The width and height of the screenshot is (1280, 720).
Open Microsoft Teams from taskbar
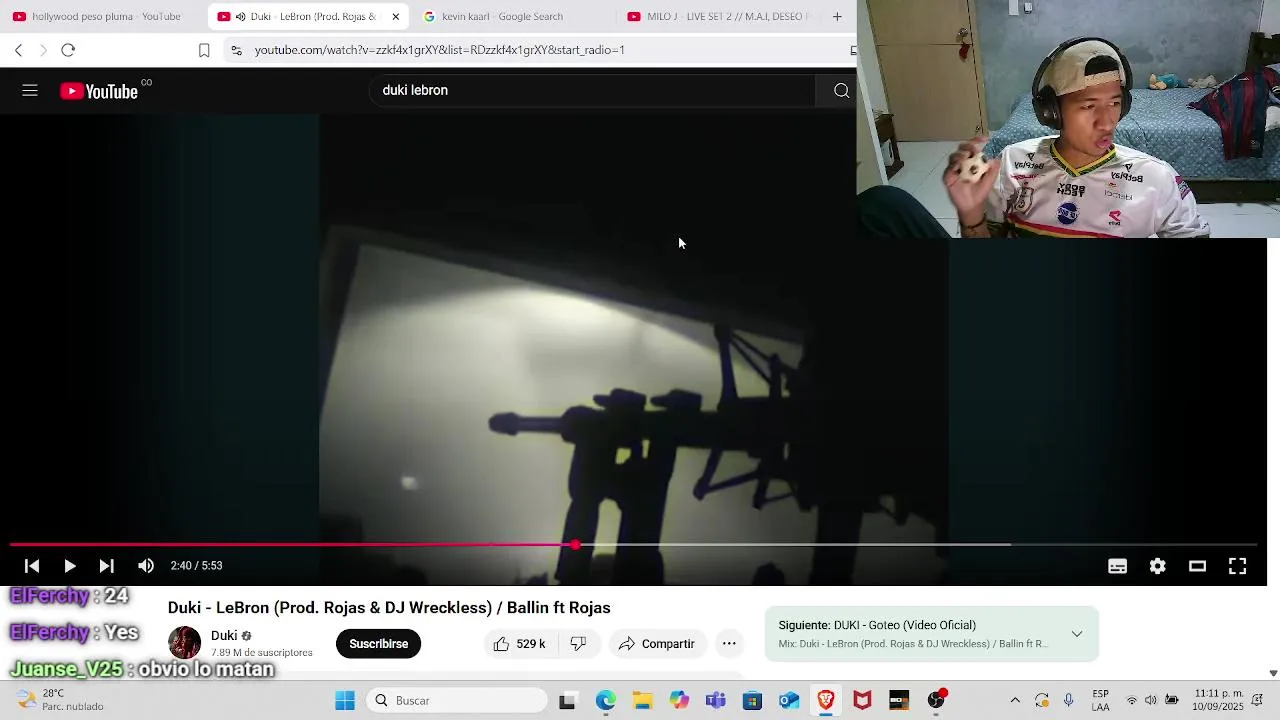715,701
